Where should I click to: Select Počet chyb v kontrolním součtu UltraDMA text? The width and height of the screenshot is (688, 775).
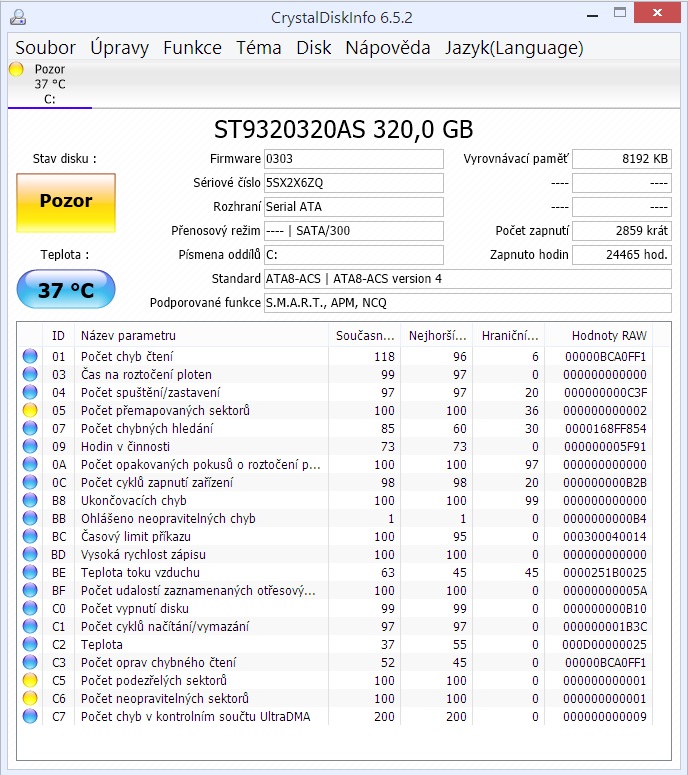(195, 717)
